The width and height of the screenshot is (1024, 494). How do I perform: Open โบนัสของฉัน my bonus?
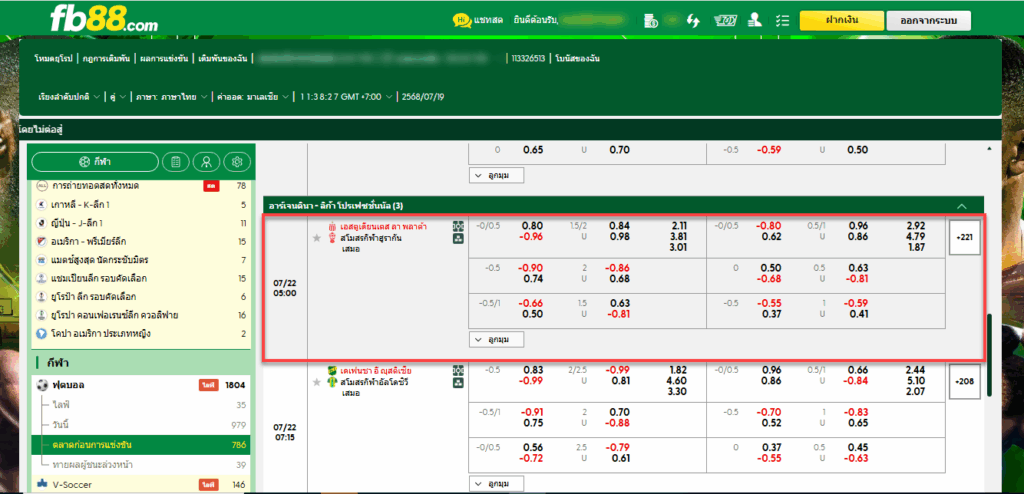[x=578, y=58]
